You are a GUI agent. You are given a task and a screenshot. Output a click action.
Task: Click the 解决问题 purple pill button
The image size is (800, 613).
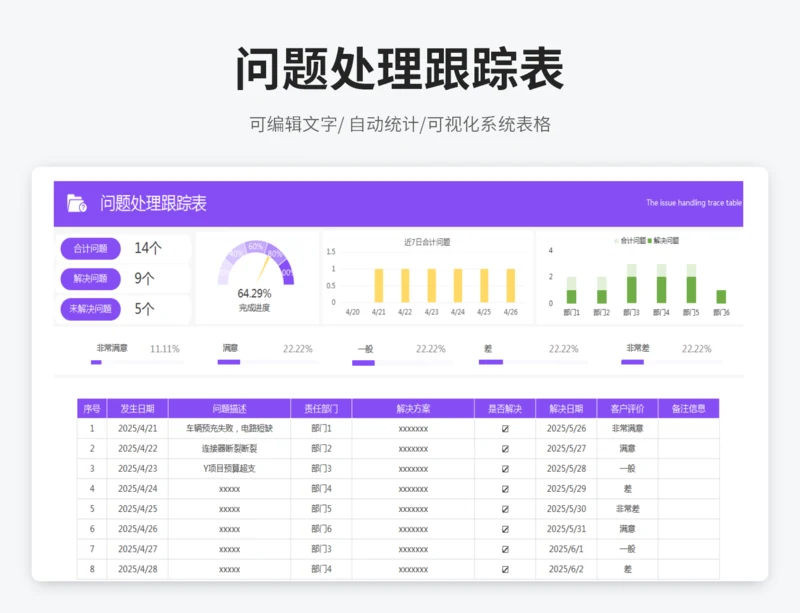[90, 279]
